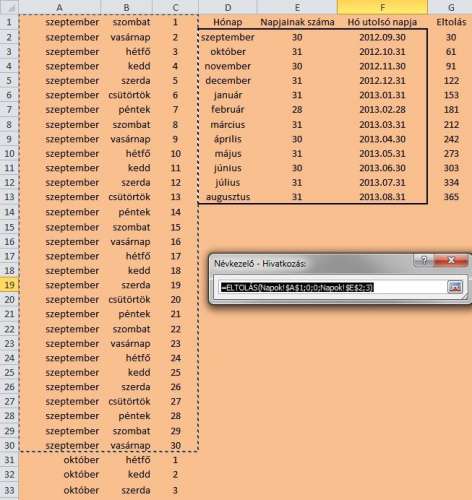Click the Eltolás value 242
Screen dimensions: 472x500
click(x=450, y=139)
